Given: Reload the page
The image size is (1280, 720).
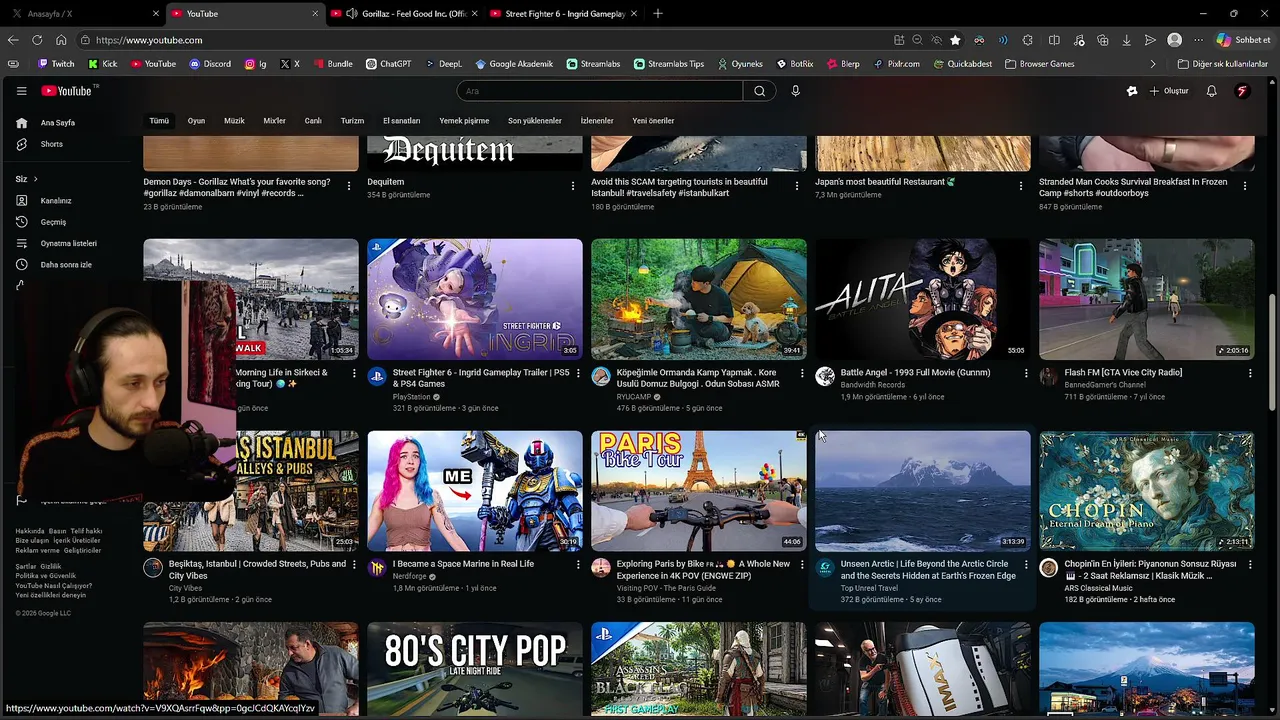Looking at the screenshot, I should 37,40.
